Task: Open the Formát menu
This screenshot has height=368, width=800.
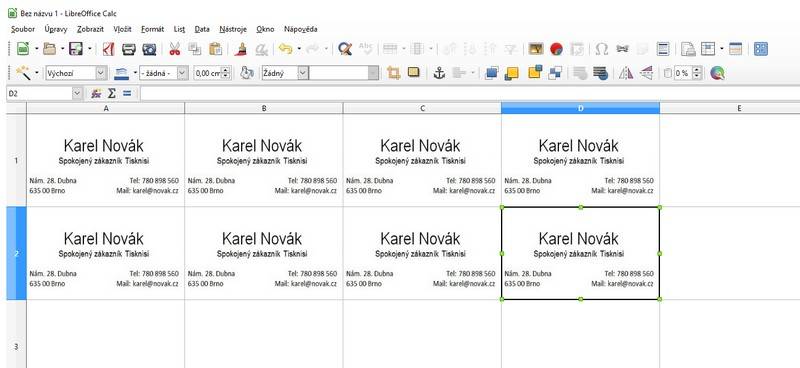Action: point(153,29)
